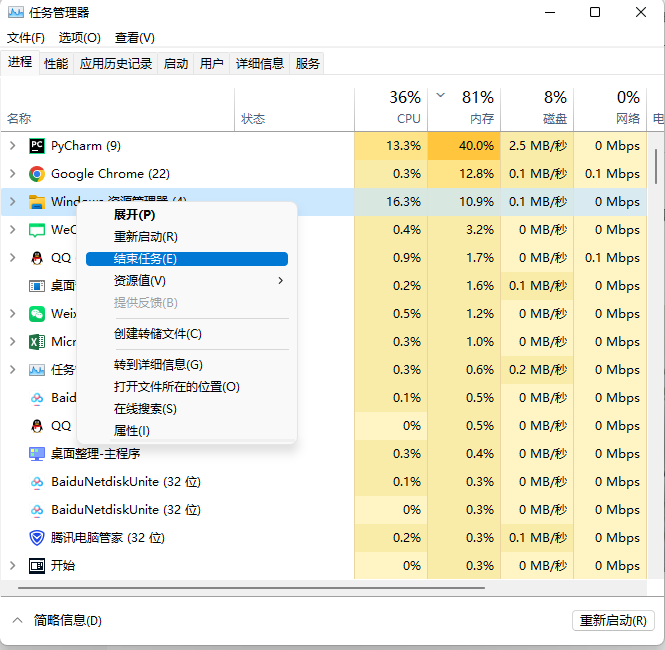This screenshot has width=665, height=650.
Task: Expand the 开始 process group
Action: 13,566
